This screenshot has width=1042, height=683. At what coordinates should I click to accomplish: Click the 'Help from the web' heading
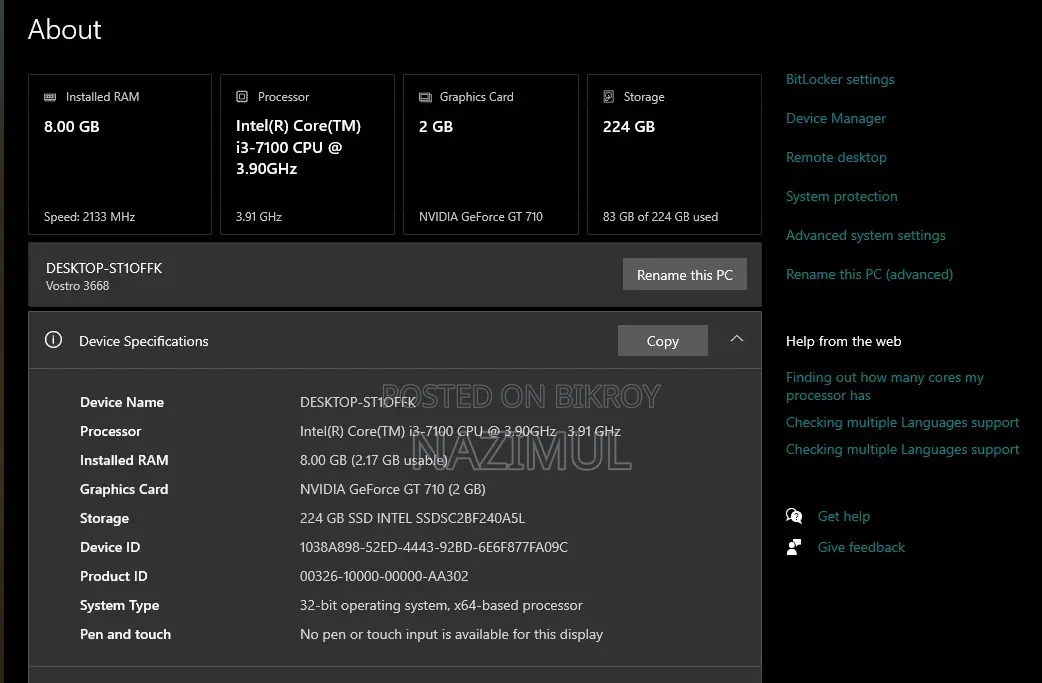coord(843,342)
